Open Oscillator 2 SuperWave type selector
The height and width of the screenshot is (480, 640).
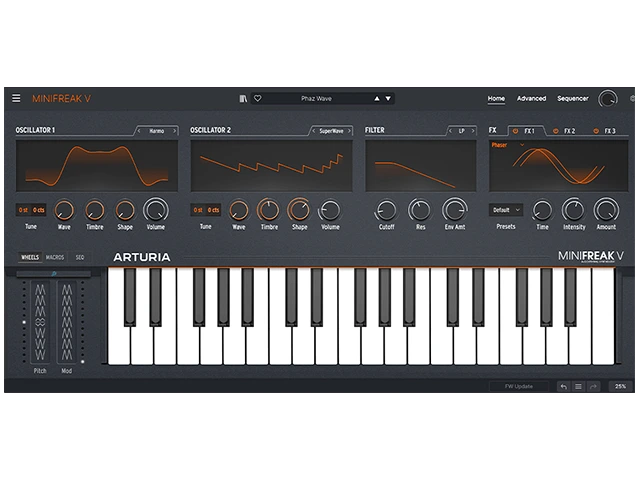click(x=331, y=131)
